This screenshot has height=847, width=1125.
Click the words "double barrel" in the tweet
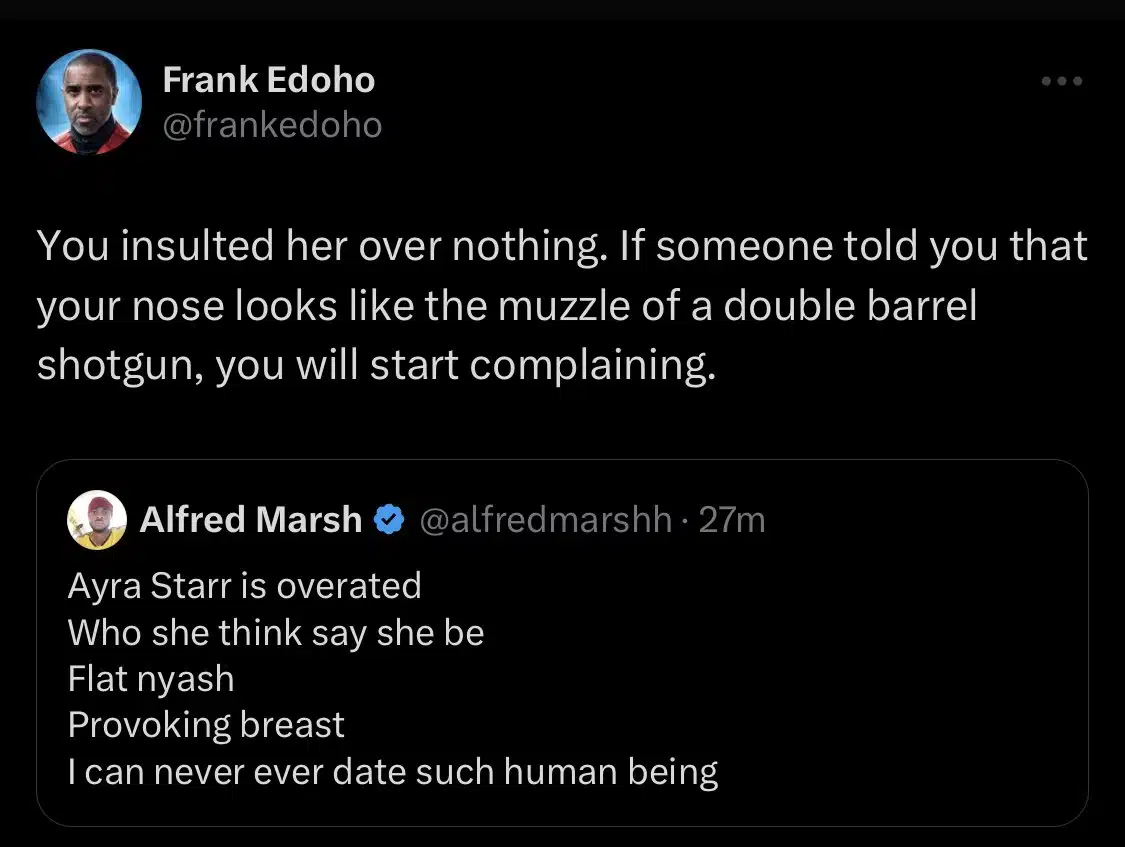849,306
